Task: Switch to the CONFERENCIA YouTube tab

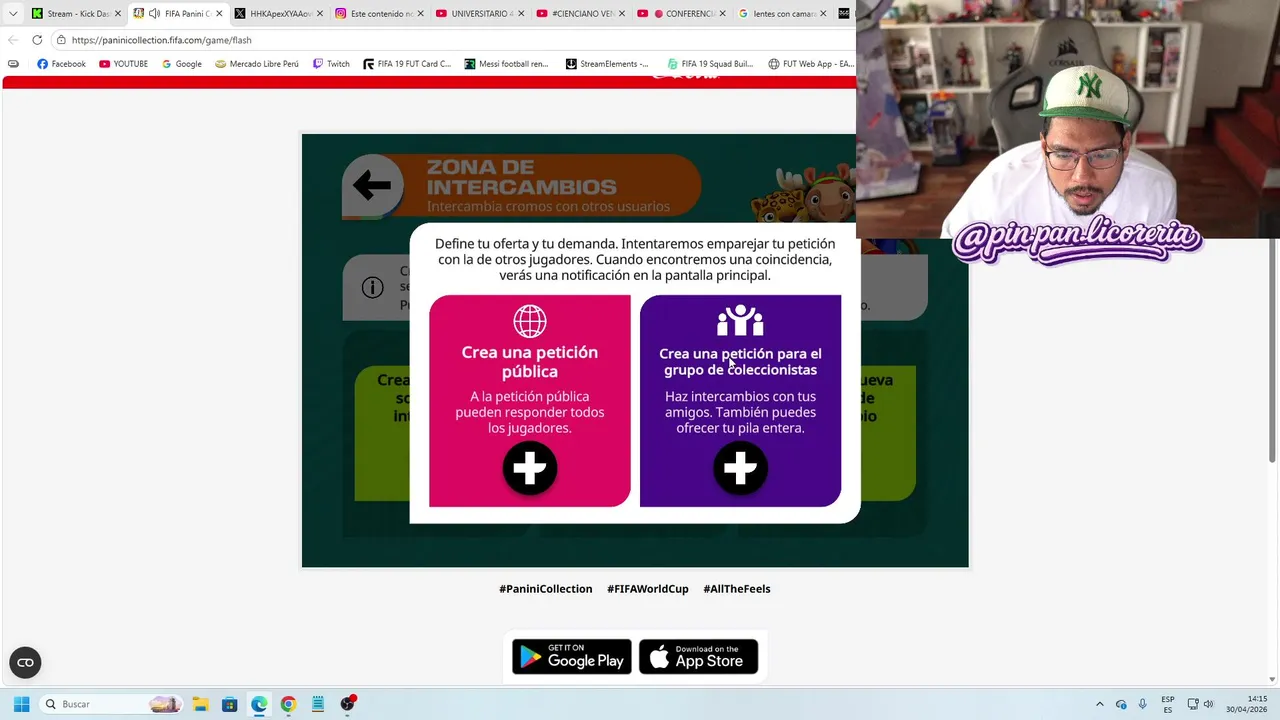Action: click(x=682, y=14)
